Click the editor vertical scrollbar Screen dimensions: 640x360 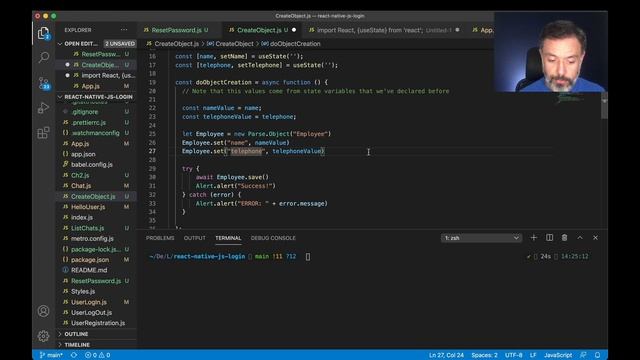604,106
